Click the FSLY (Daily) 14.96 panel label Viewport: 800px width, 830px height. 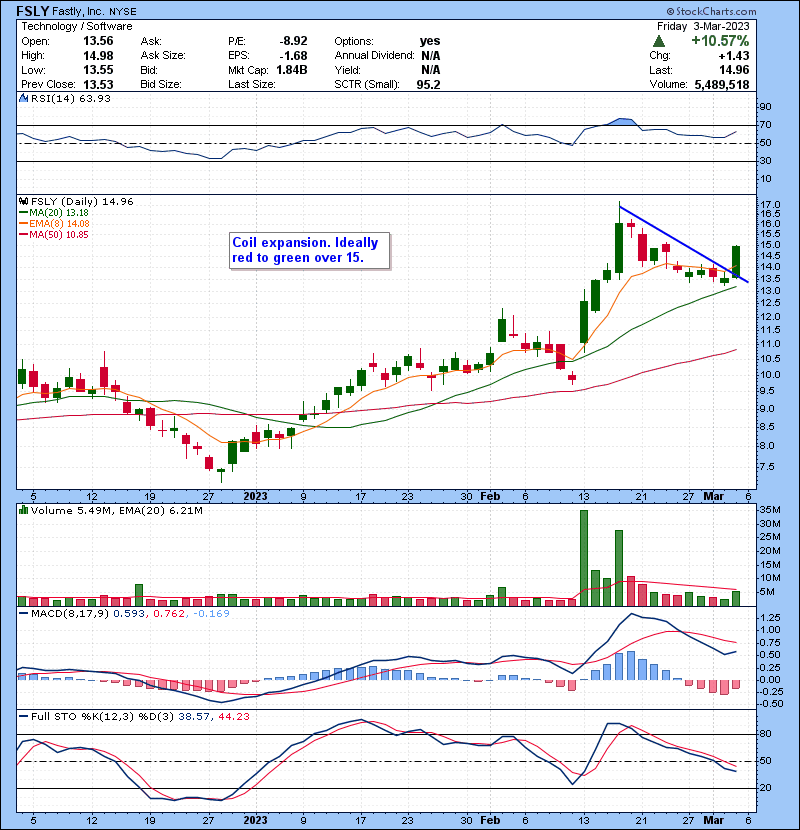pos(82,202)
